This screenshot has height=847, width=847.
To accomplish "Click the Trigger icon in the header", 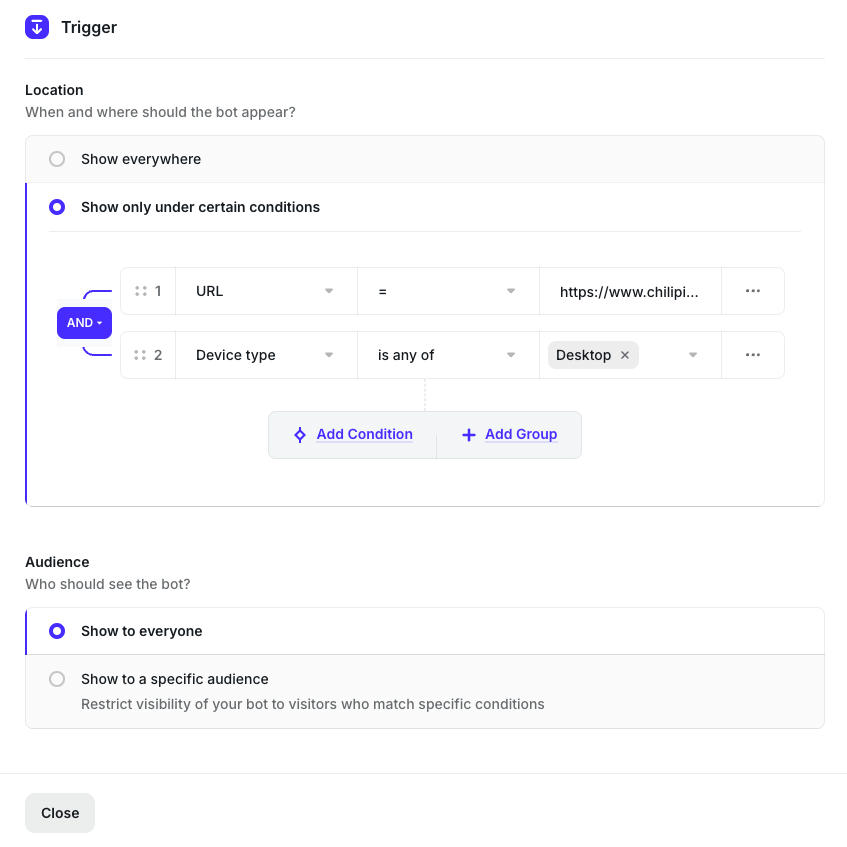I will [x=37, y=27].
